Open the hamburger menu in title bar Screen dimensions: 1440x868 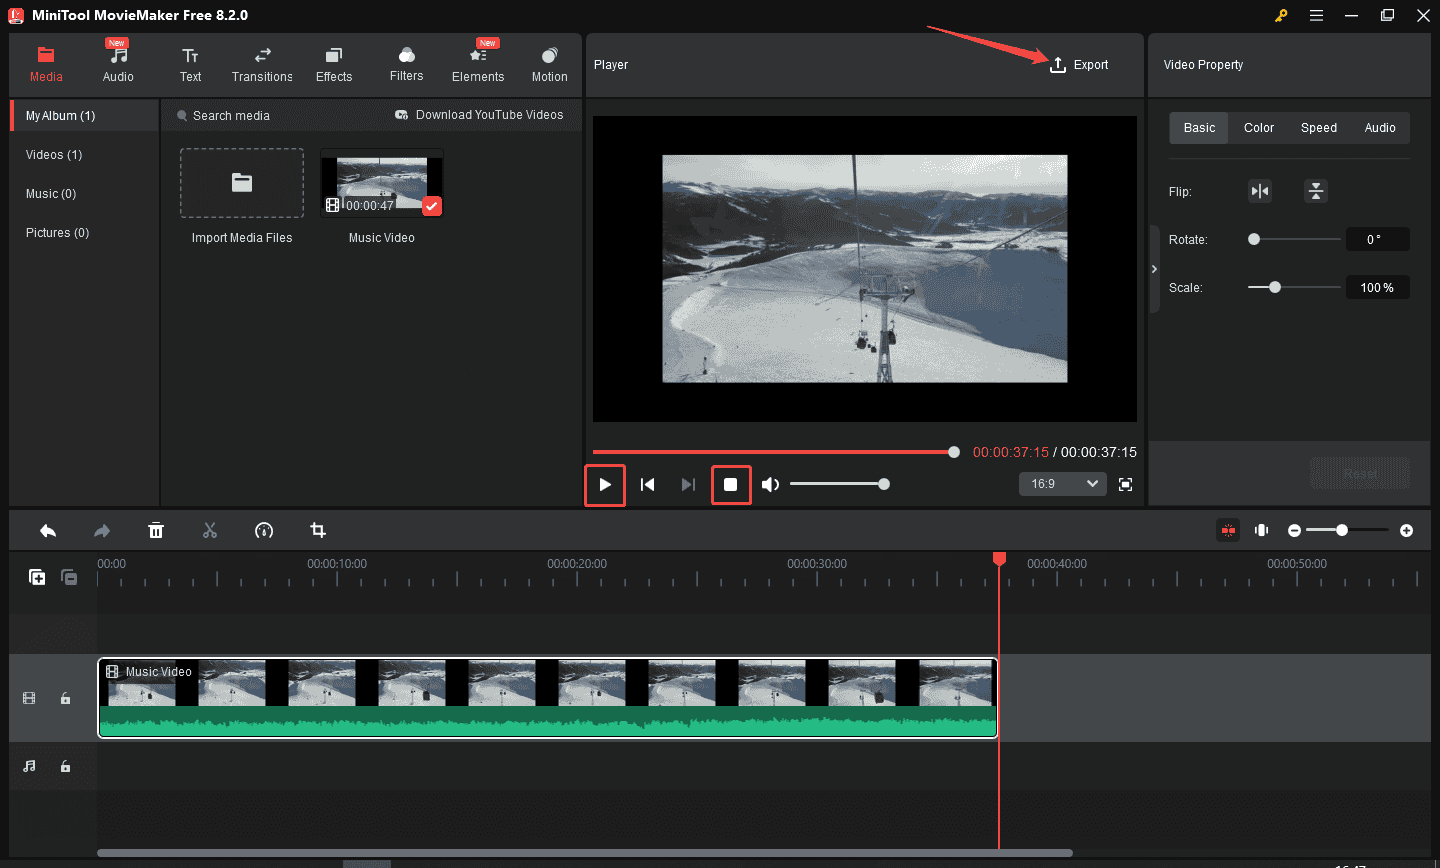point(1316,15)
